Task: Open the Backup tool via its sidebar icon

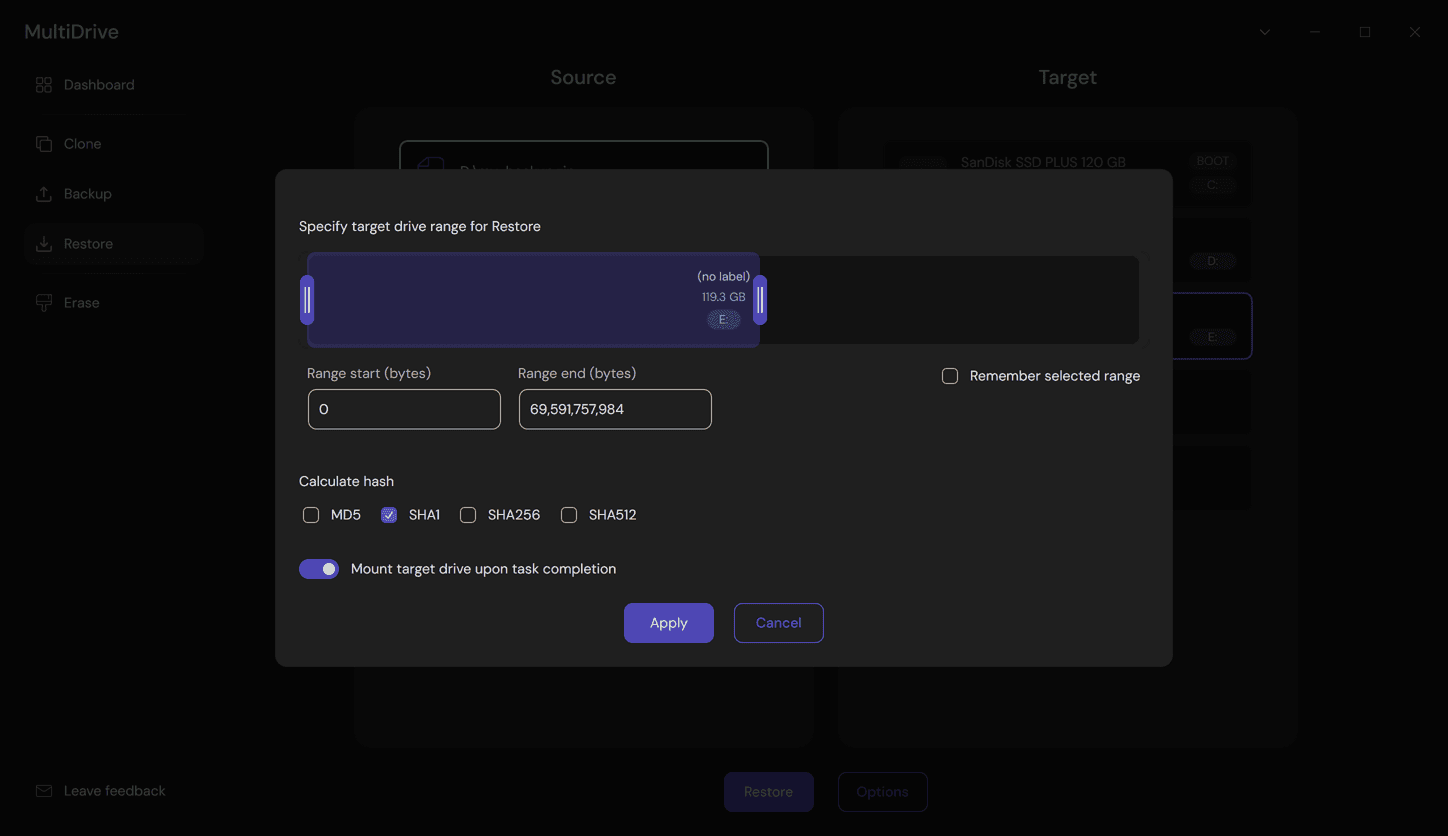Action: point(43,193)
